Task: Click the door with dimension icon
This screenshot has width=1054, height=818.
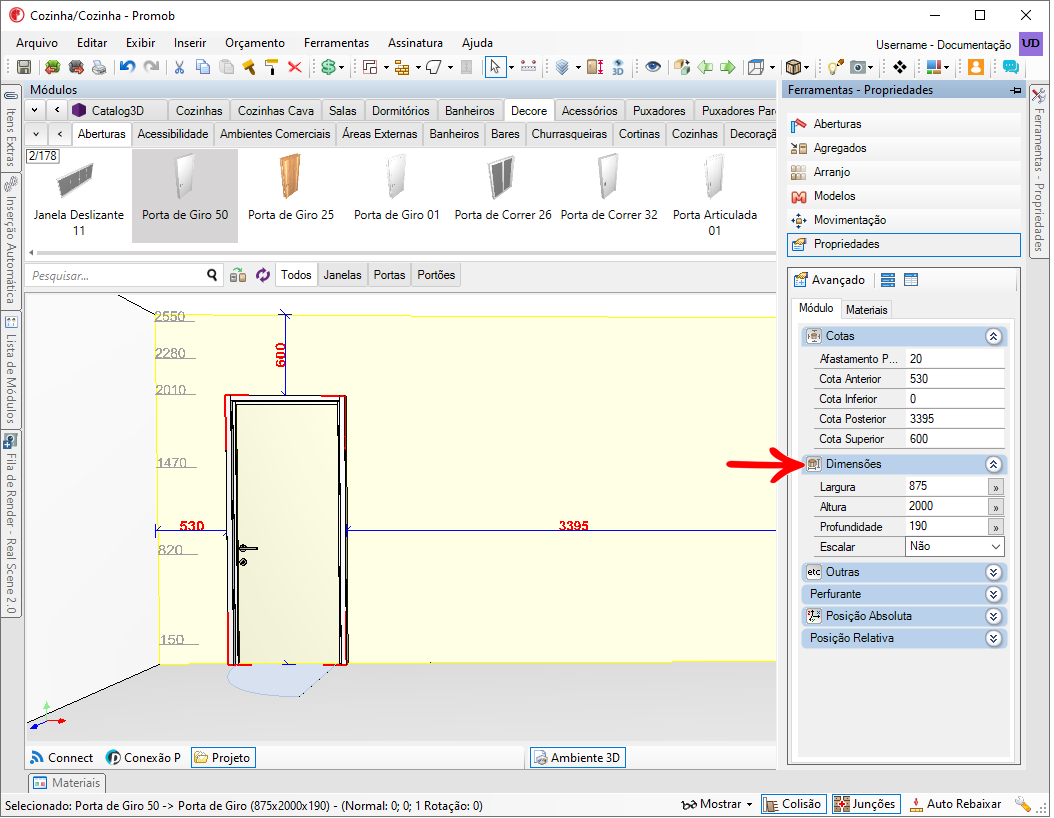Action: tap(595, 67)
